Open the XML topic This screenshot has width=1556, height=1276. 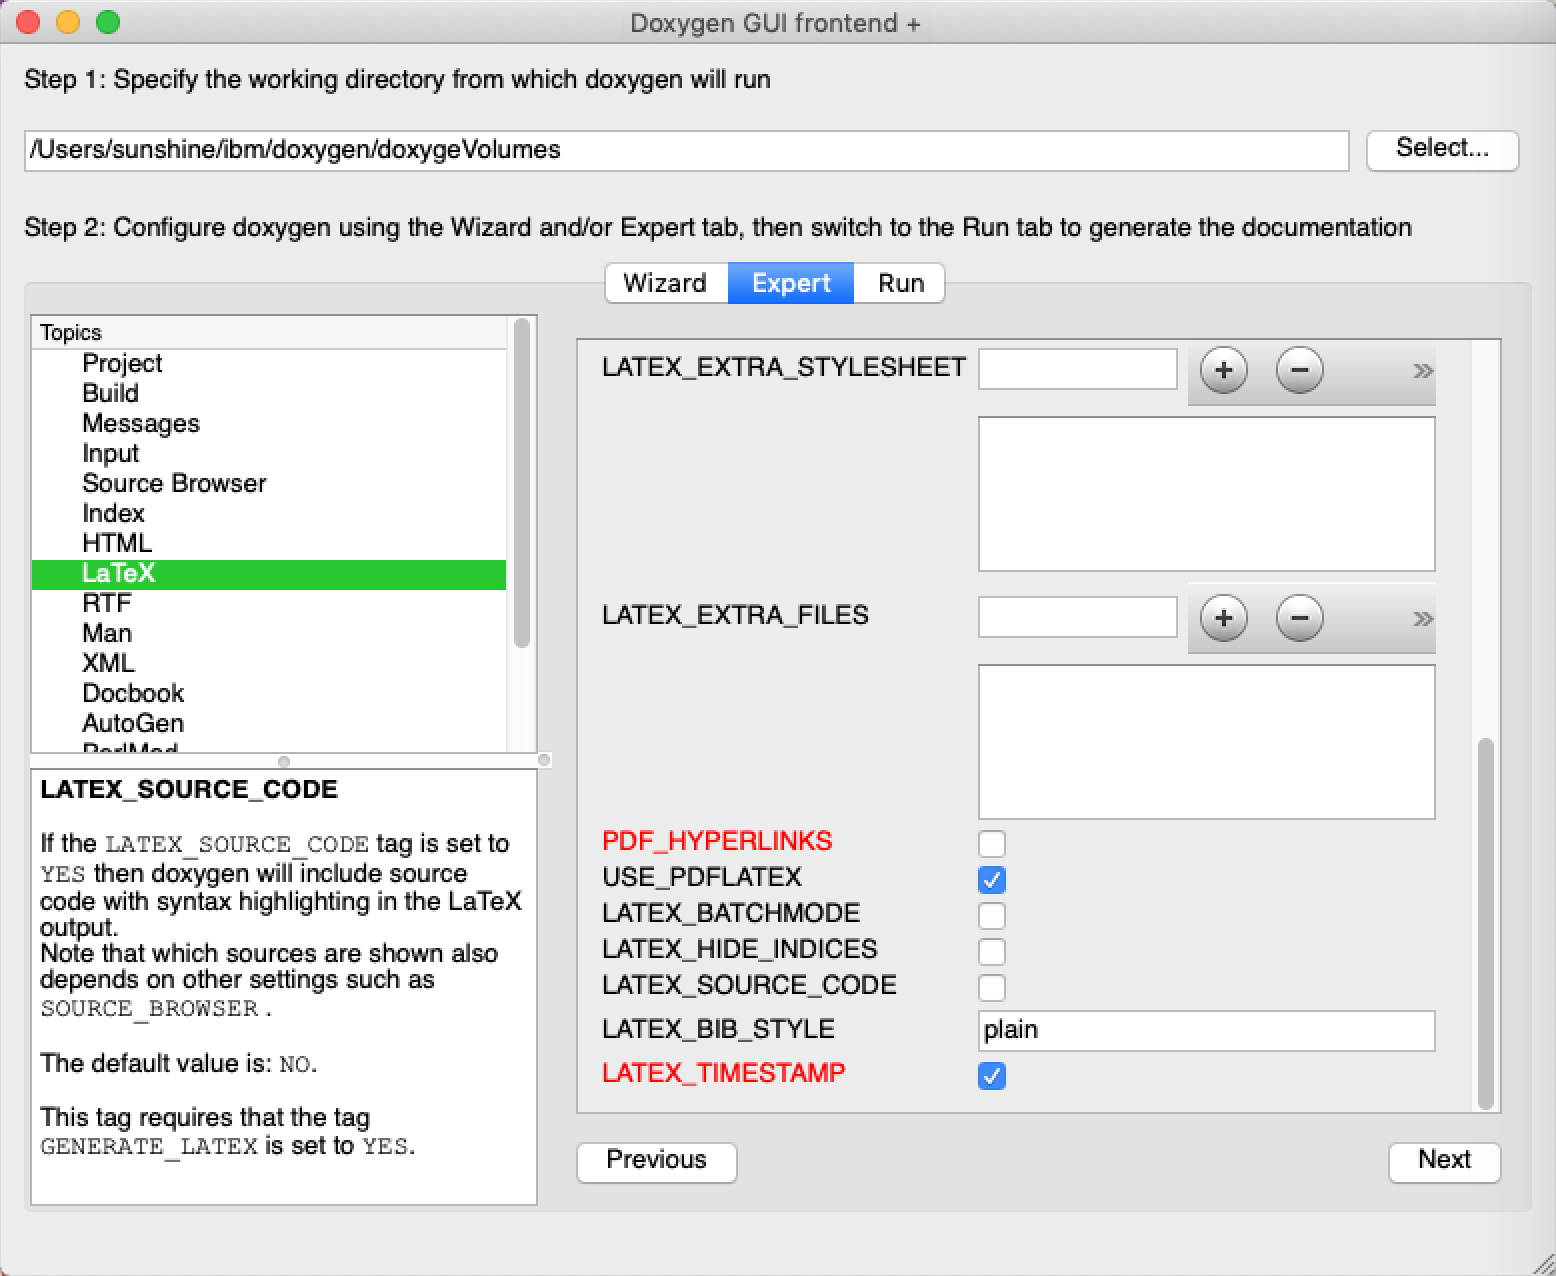click(269, 663)
